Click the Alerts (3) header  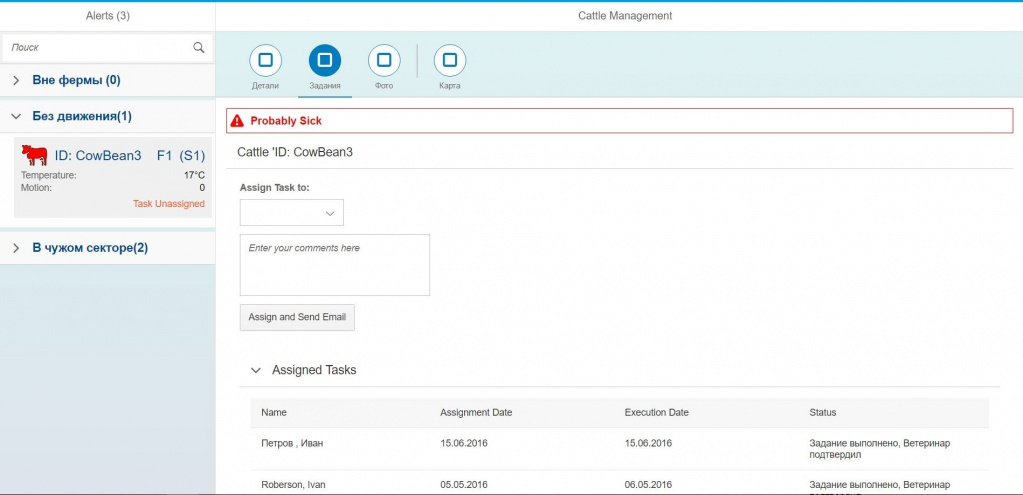coord(107,16)
